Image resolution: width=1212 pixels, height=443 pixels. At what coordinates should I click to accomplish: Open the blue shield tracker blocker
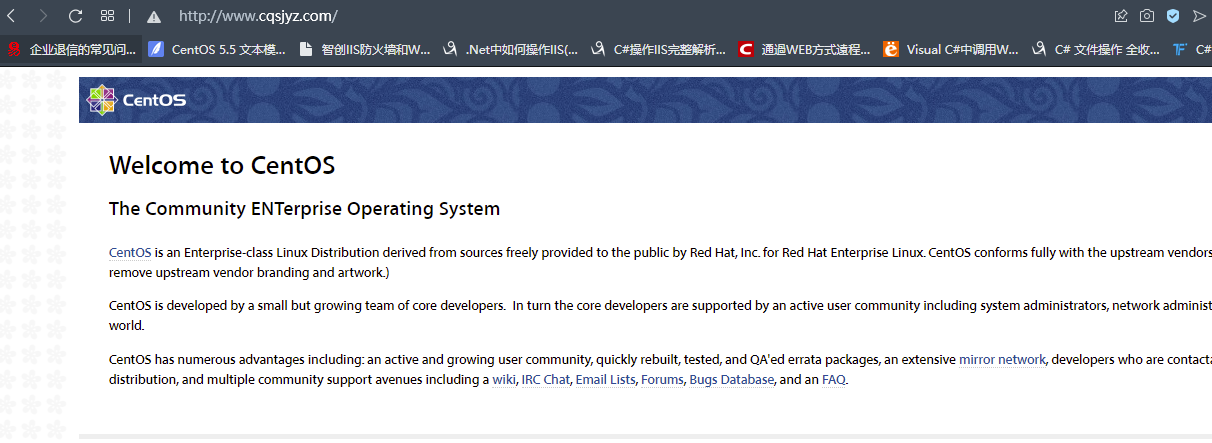1173,16
